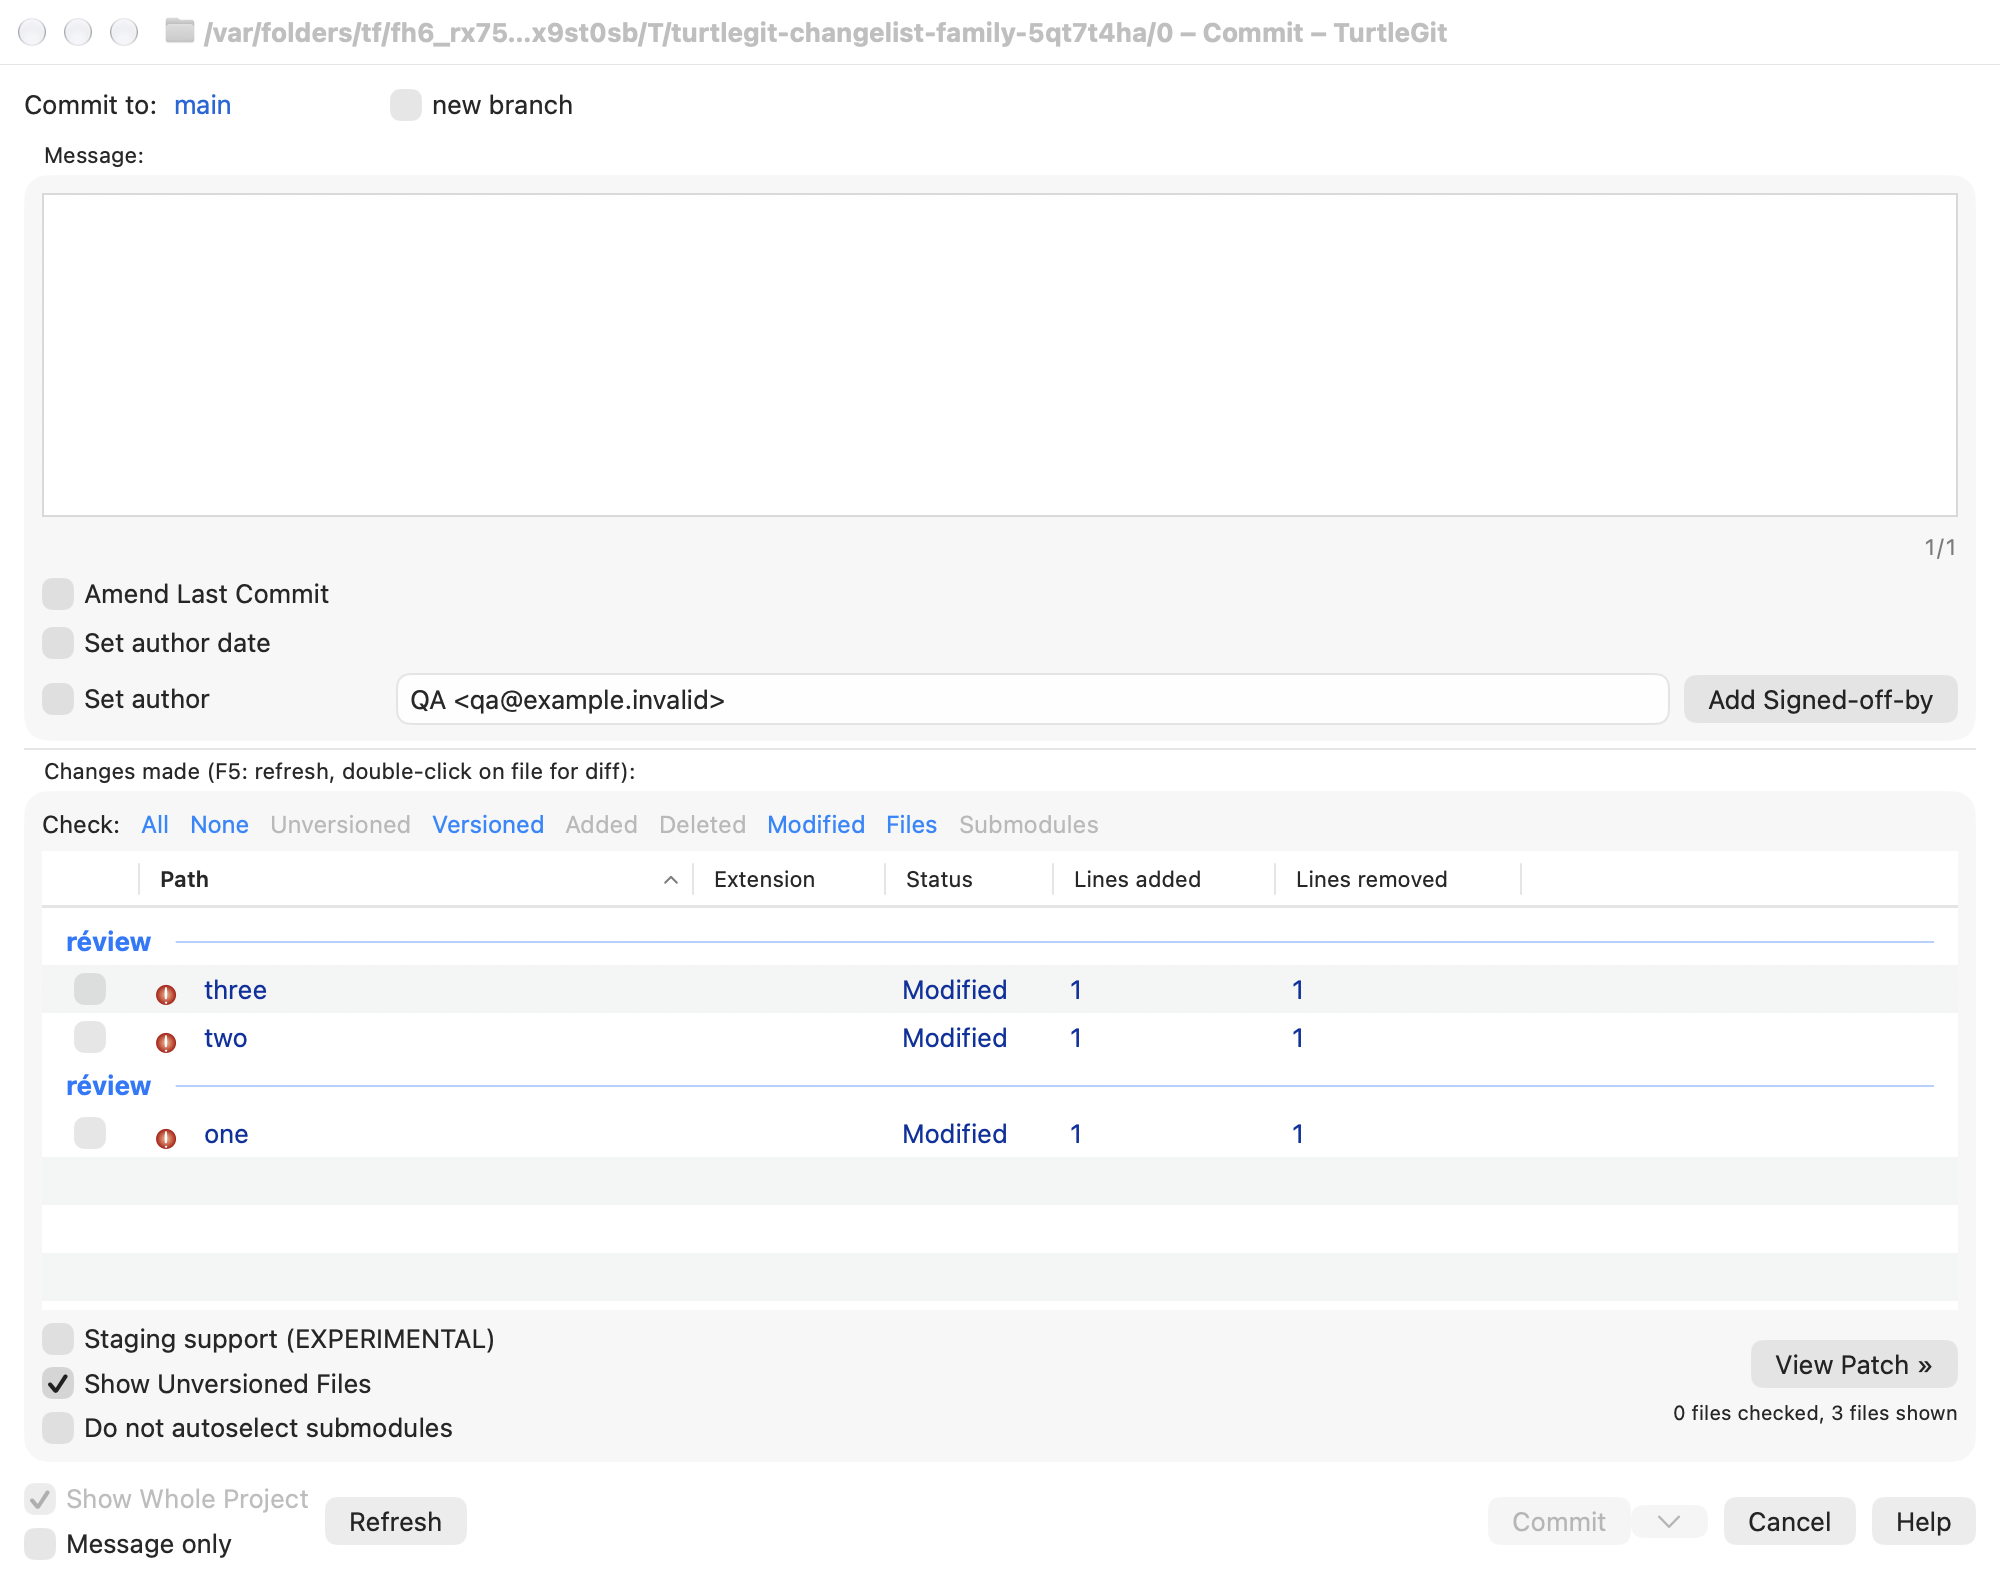Check the file 'three' for commit
This screenshot has height=1584, width=2000.
point(90,989)
